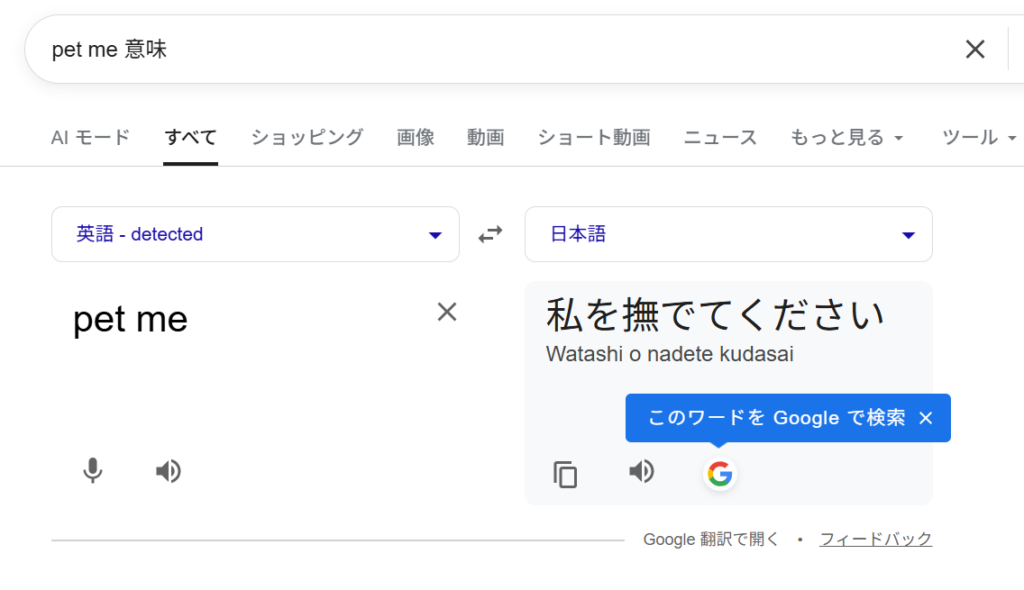Search the translated word with Google icon

point(720,474)
